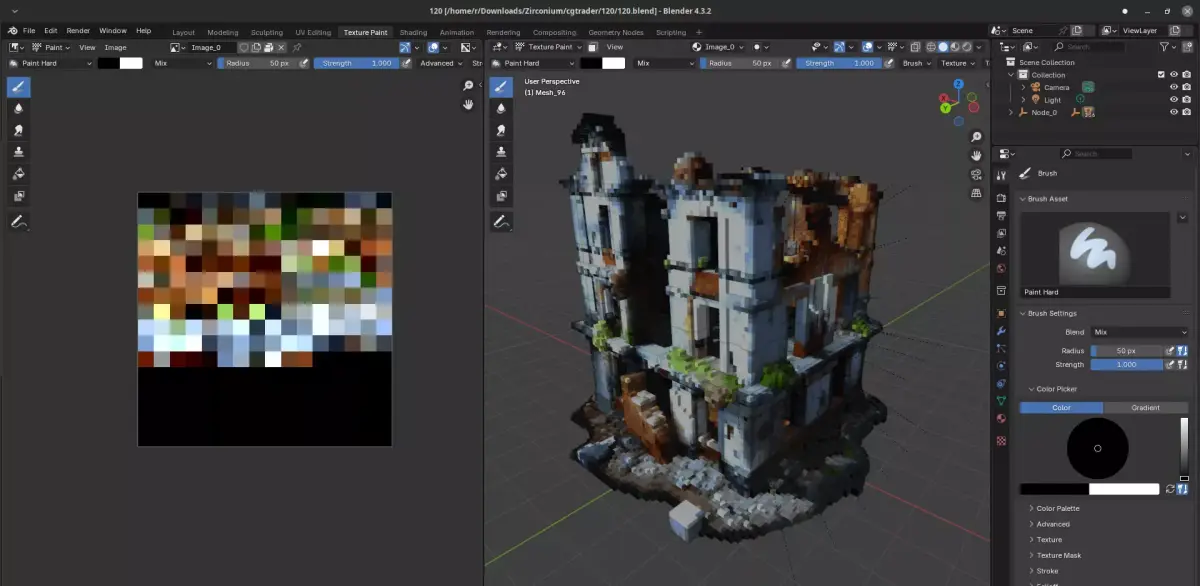Select the Mask tool in the image editor toolbar

(18, 196)
